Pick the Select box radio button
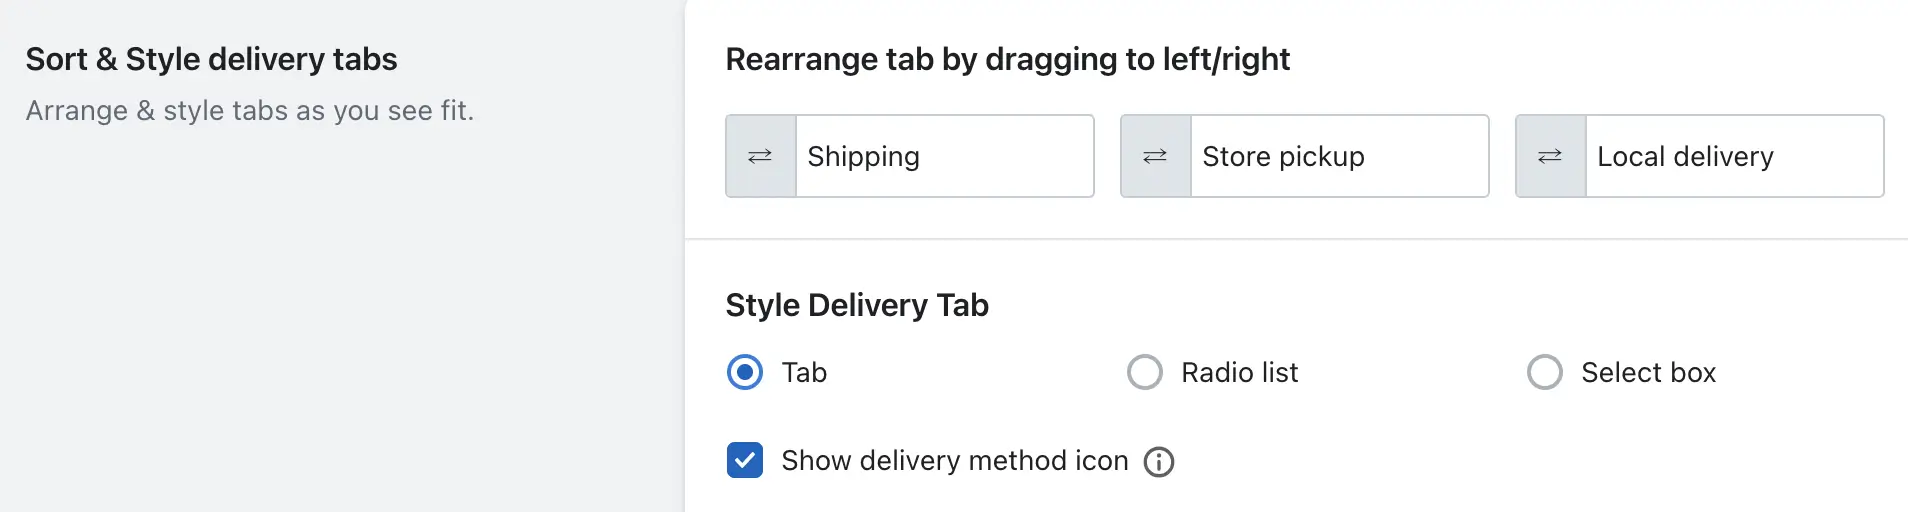 tap(1545, 372)
